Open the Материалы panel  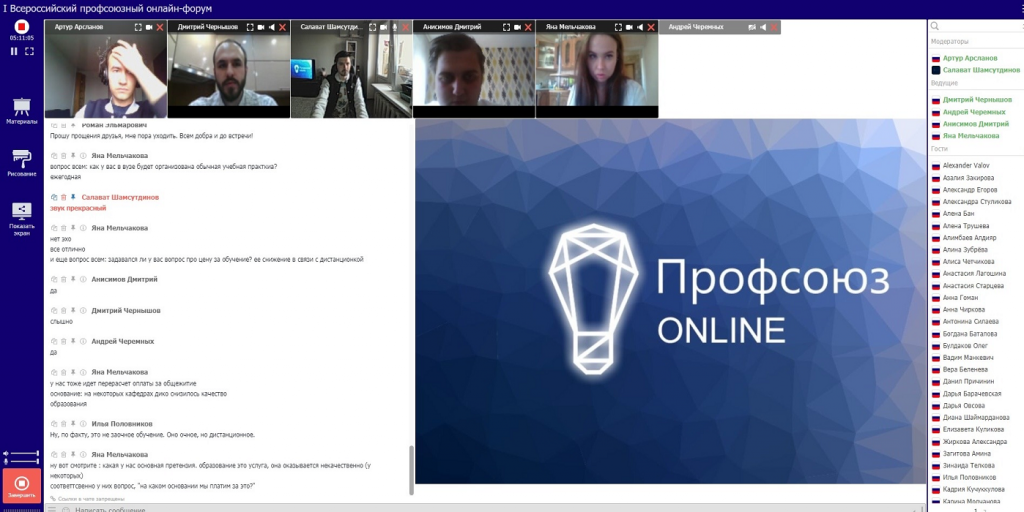point(22,110)
